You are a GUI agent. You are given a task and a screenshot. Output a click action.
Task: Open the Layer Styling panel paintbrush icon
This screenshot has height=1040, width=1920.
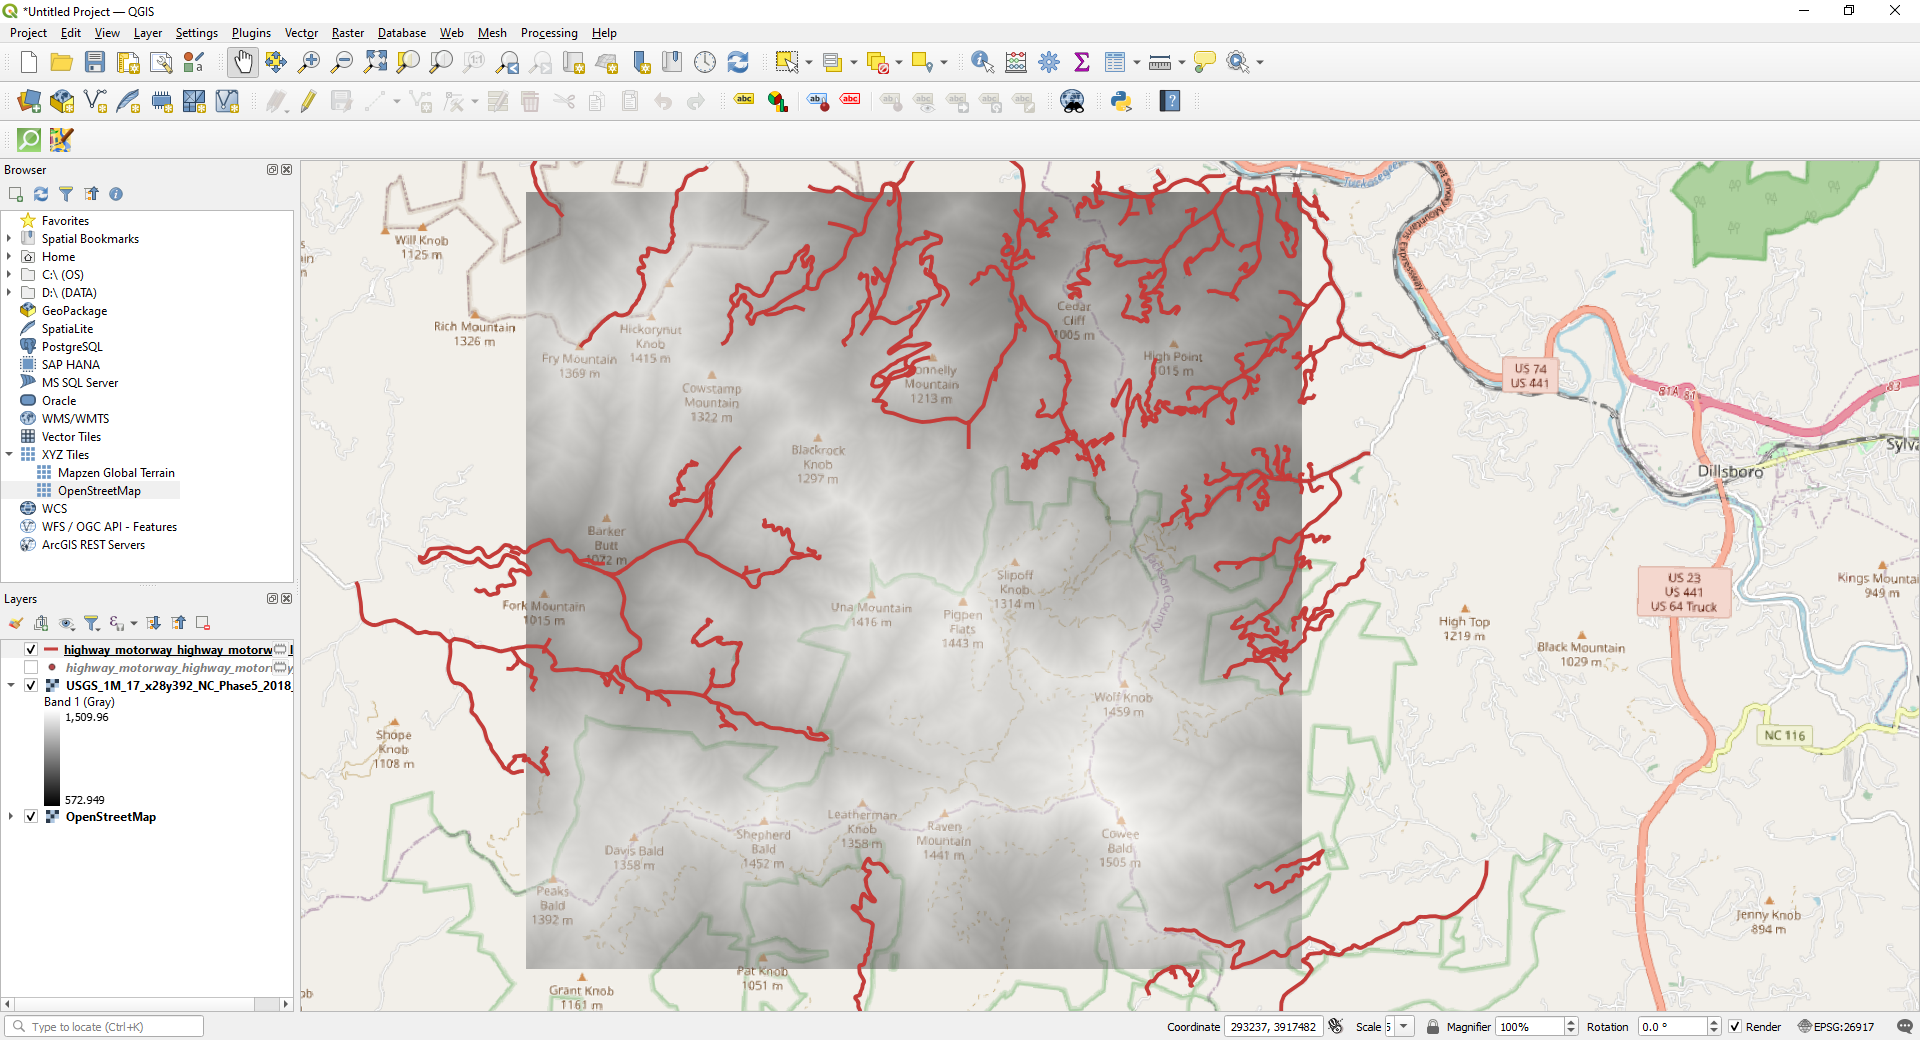[x=16, y=623]
